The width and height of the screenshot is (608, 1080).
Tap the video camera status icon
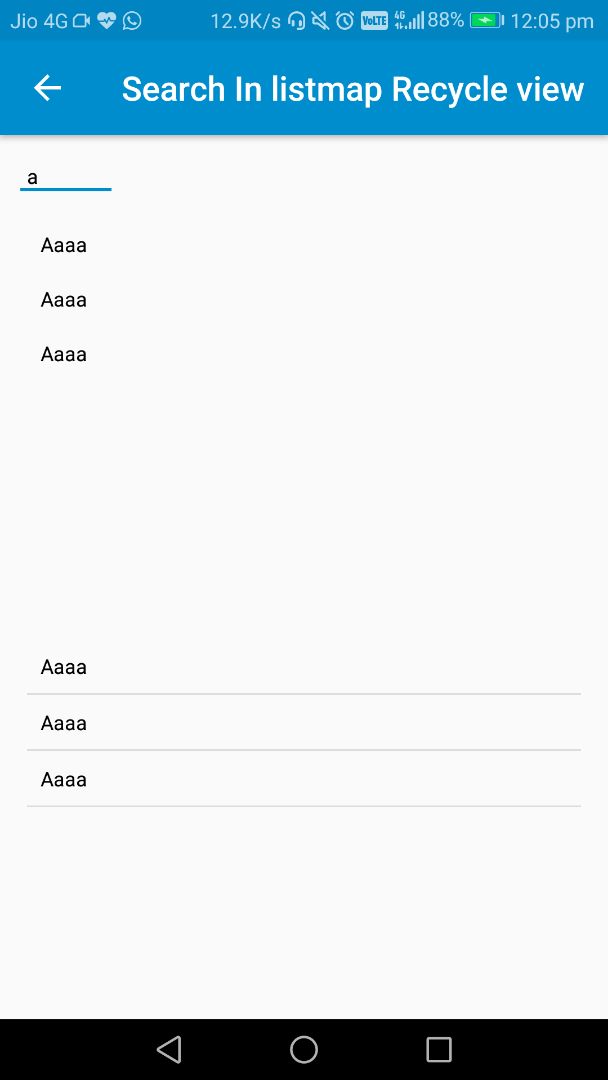[x=81, y=20]
